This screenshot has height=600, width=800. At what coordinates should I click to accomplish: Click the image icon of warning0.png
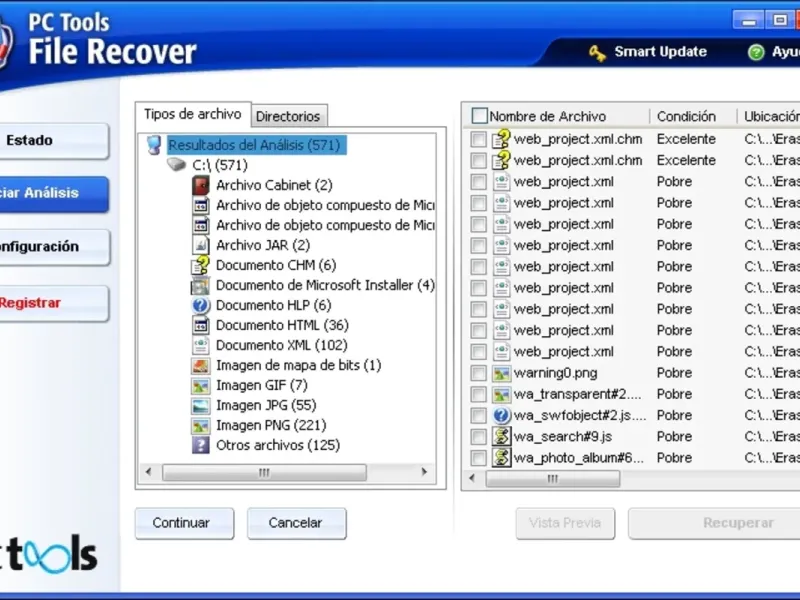(502, 373)
